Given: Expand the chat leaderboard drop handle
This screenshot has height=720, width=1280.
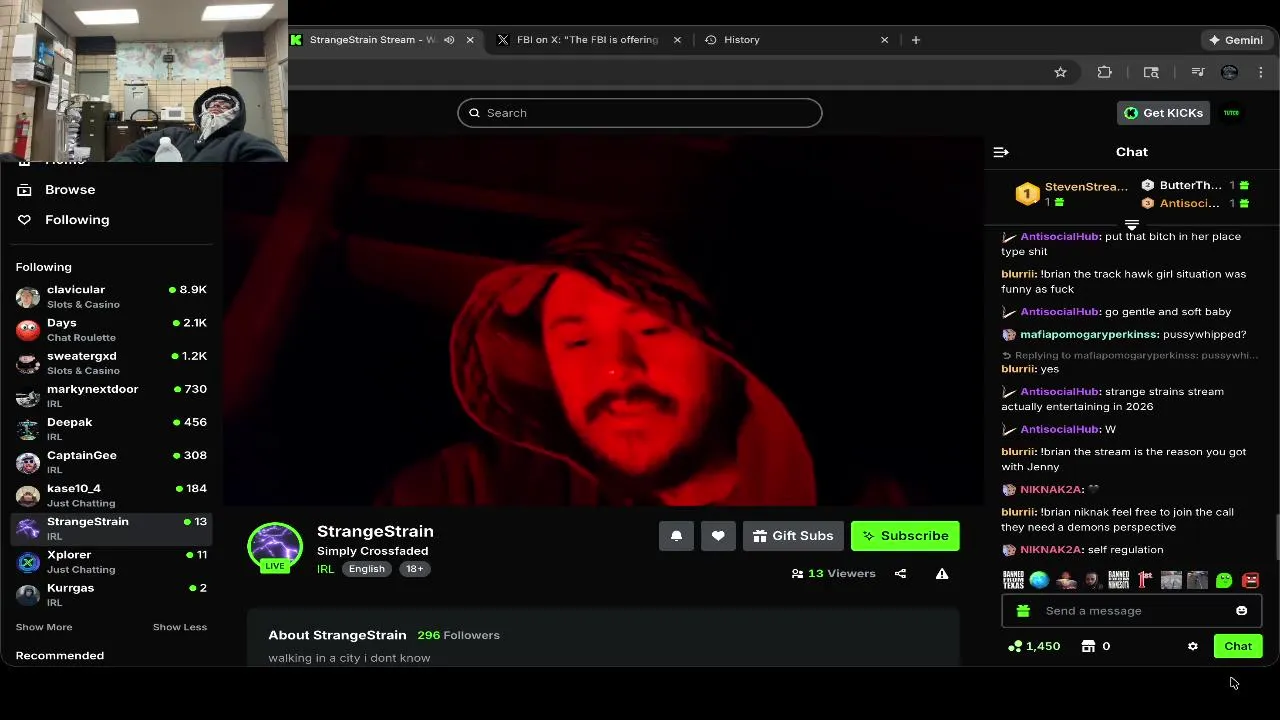Looking at the screenshot, I should [1132, 225].
